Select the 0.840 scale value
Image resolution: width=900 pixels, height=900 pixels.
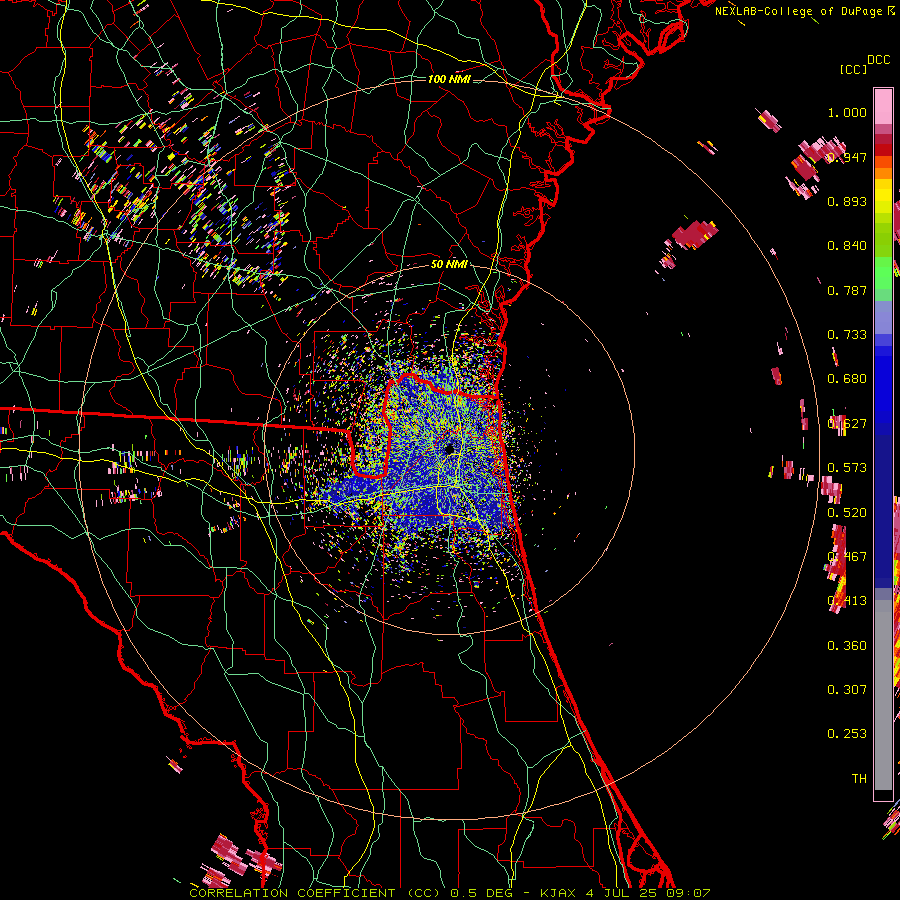click(x=847, y=246)
